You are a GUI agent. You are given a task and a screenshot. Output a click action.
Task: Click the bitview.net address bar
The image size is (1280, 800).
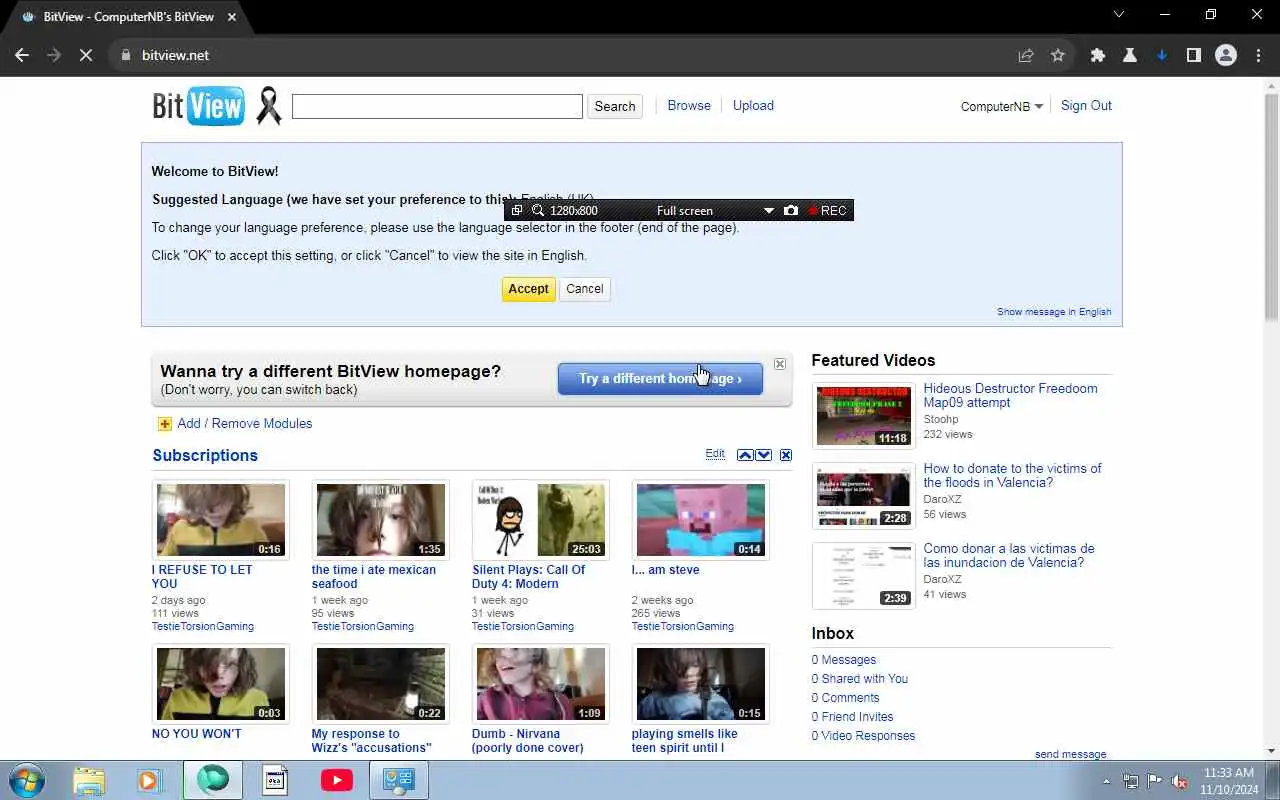tap(560, 55)
